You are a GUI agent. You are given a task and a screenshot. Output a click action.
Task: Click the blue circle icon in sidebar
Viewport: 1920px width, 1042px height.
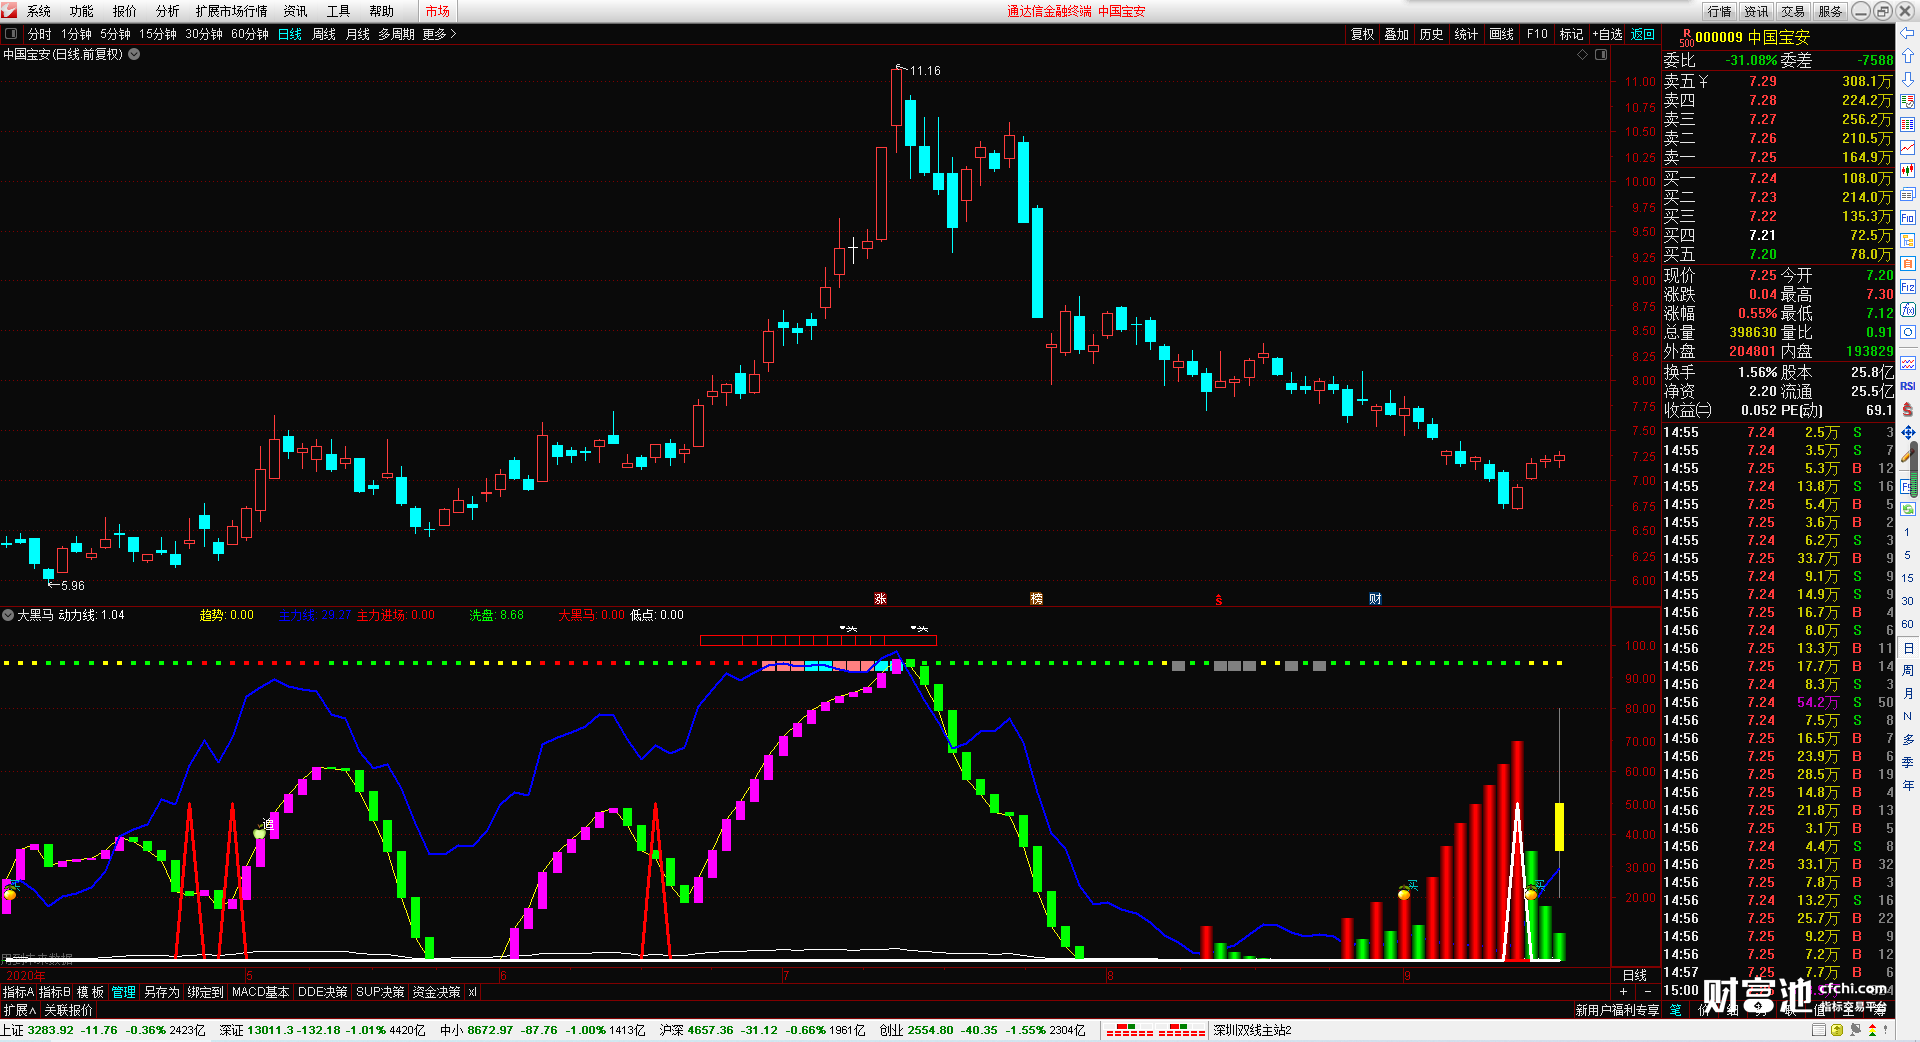(x=1908, y=333)
